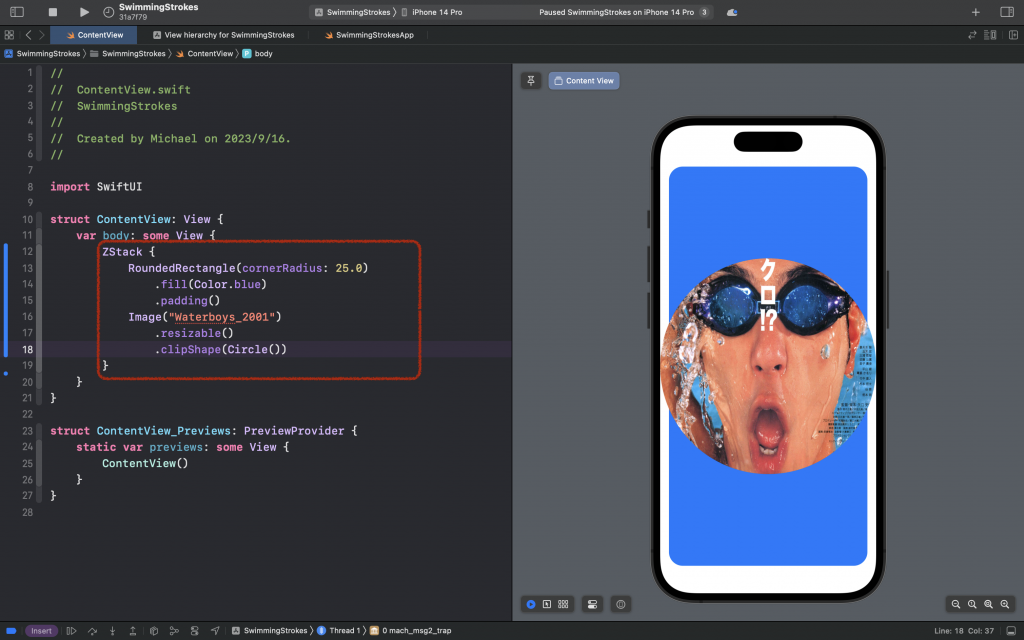Select the Content View preview chip
This screenshot has height=640, width=1024.
click(x=584, y=80)
